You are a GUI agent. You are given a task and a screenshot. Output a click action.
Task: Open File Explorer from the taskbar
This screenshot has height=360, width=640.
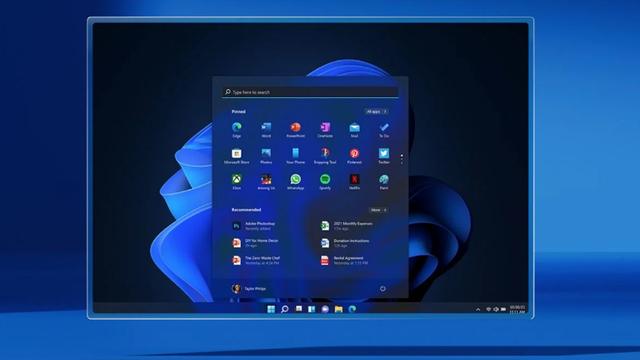339,309
